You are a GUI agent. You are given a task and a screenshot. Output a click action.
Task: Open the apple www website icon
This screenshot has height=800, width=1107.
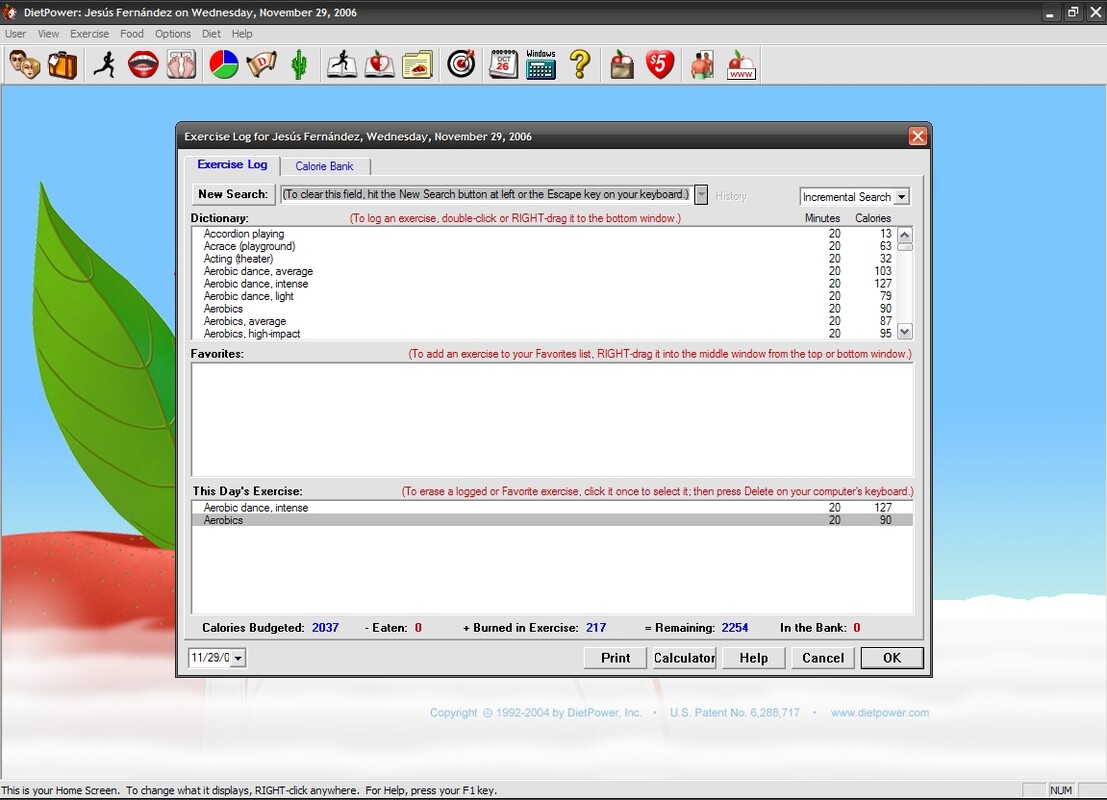(741, 65)
